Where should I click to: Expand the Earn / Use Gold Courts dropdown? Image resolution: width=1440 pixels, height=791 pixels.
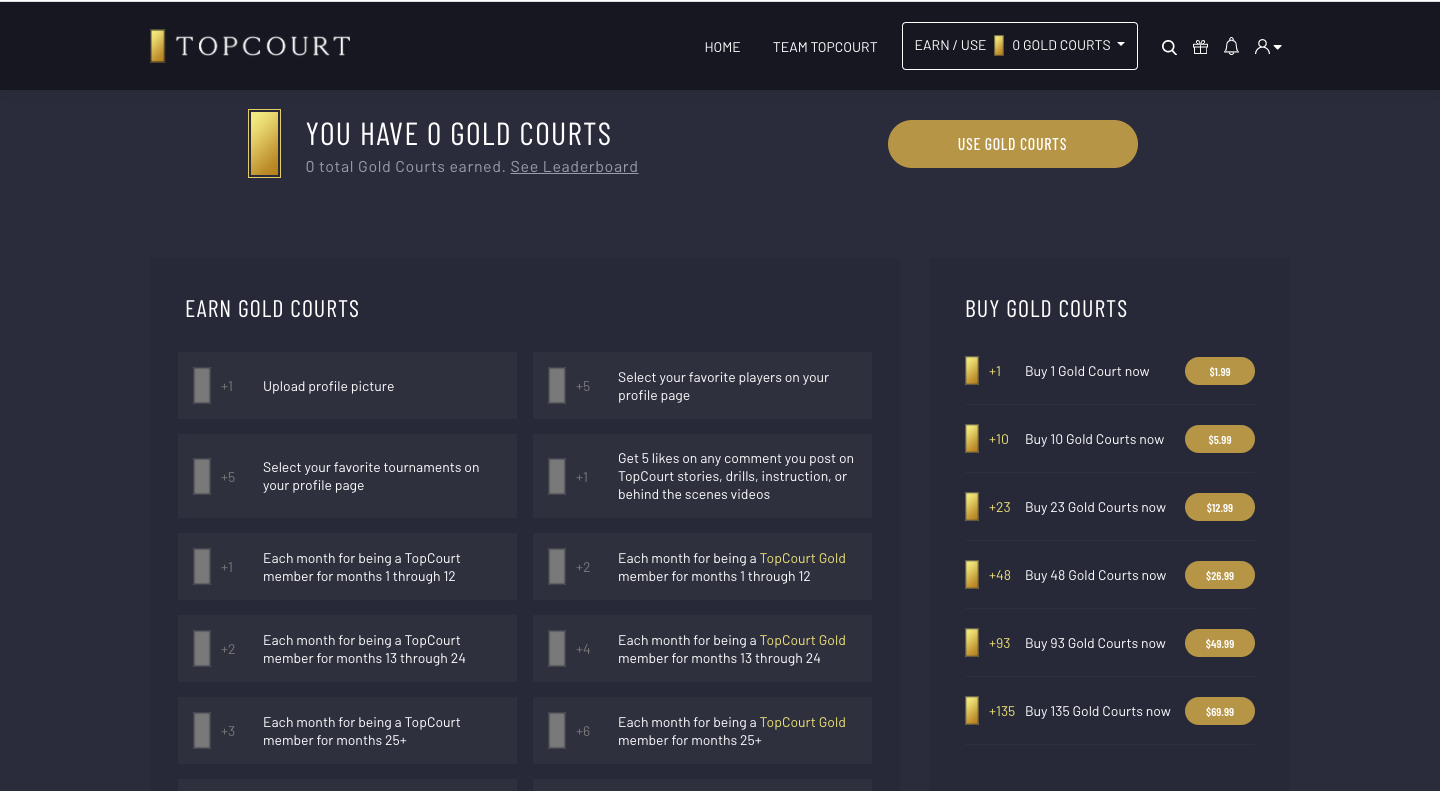click(1019, 46)
